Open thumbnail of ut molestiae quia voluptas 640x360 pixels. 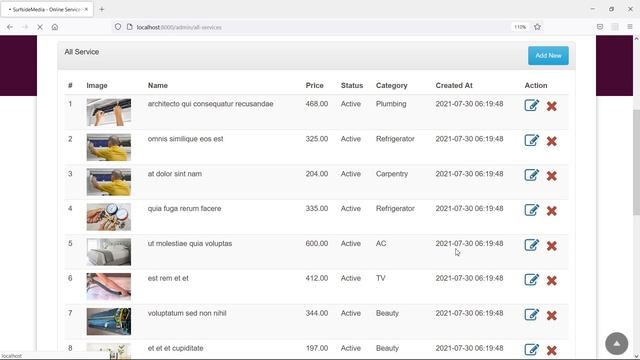click(109, 252)
